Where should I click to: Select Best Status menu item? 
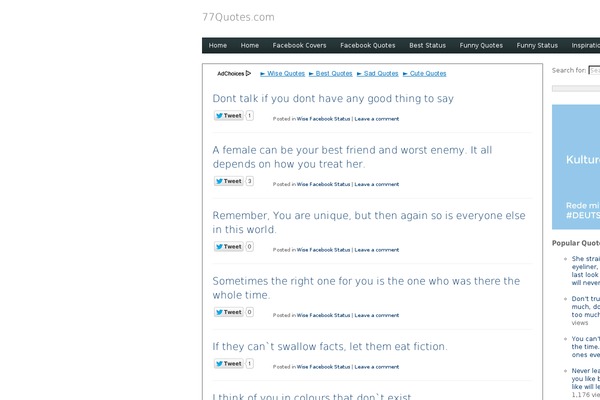tap(427, 46)
